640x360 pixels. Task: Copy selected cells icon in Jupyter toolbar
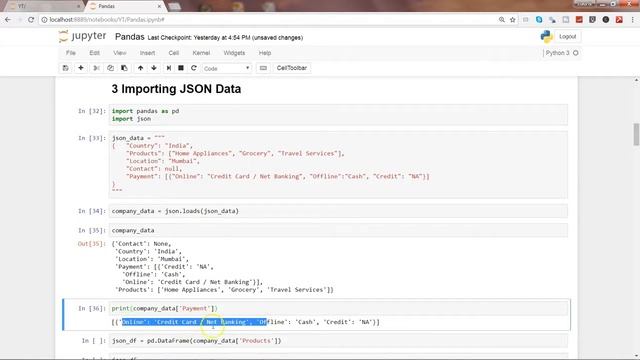pos(110,68)
